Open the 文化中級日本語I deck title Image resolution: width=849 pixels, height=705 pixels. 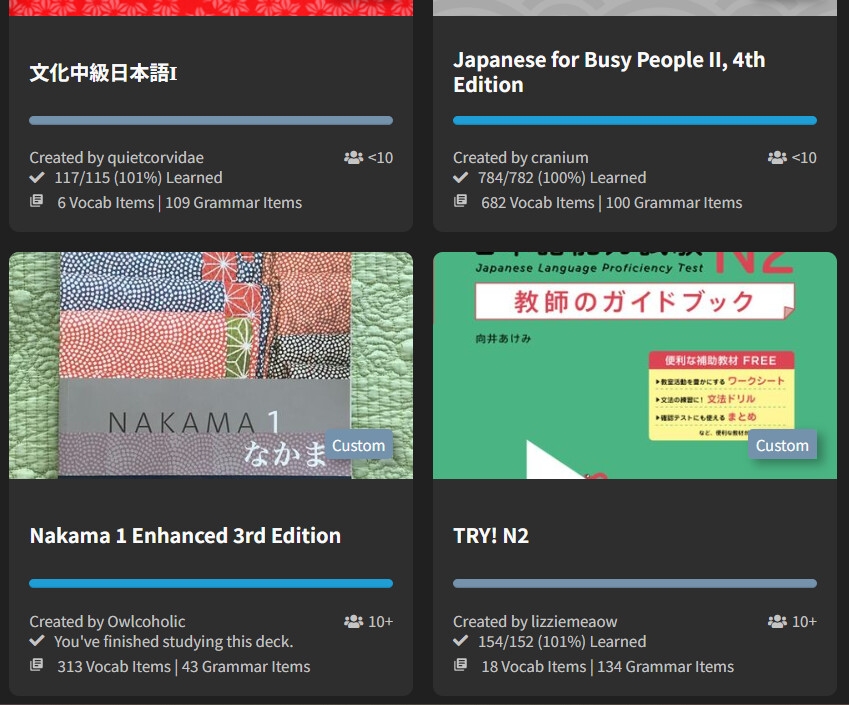point(103,73)
